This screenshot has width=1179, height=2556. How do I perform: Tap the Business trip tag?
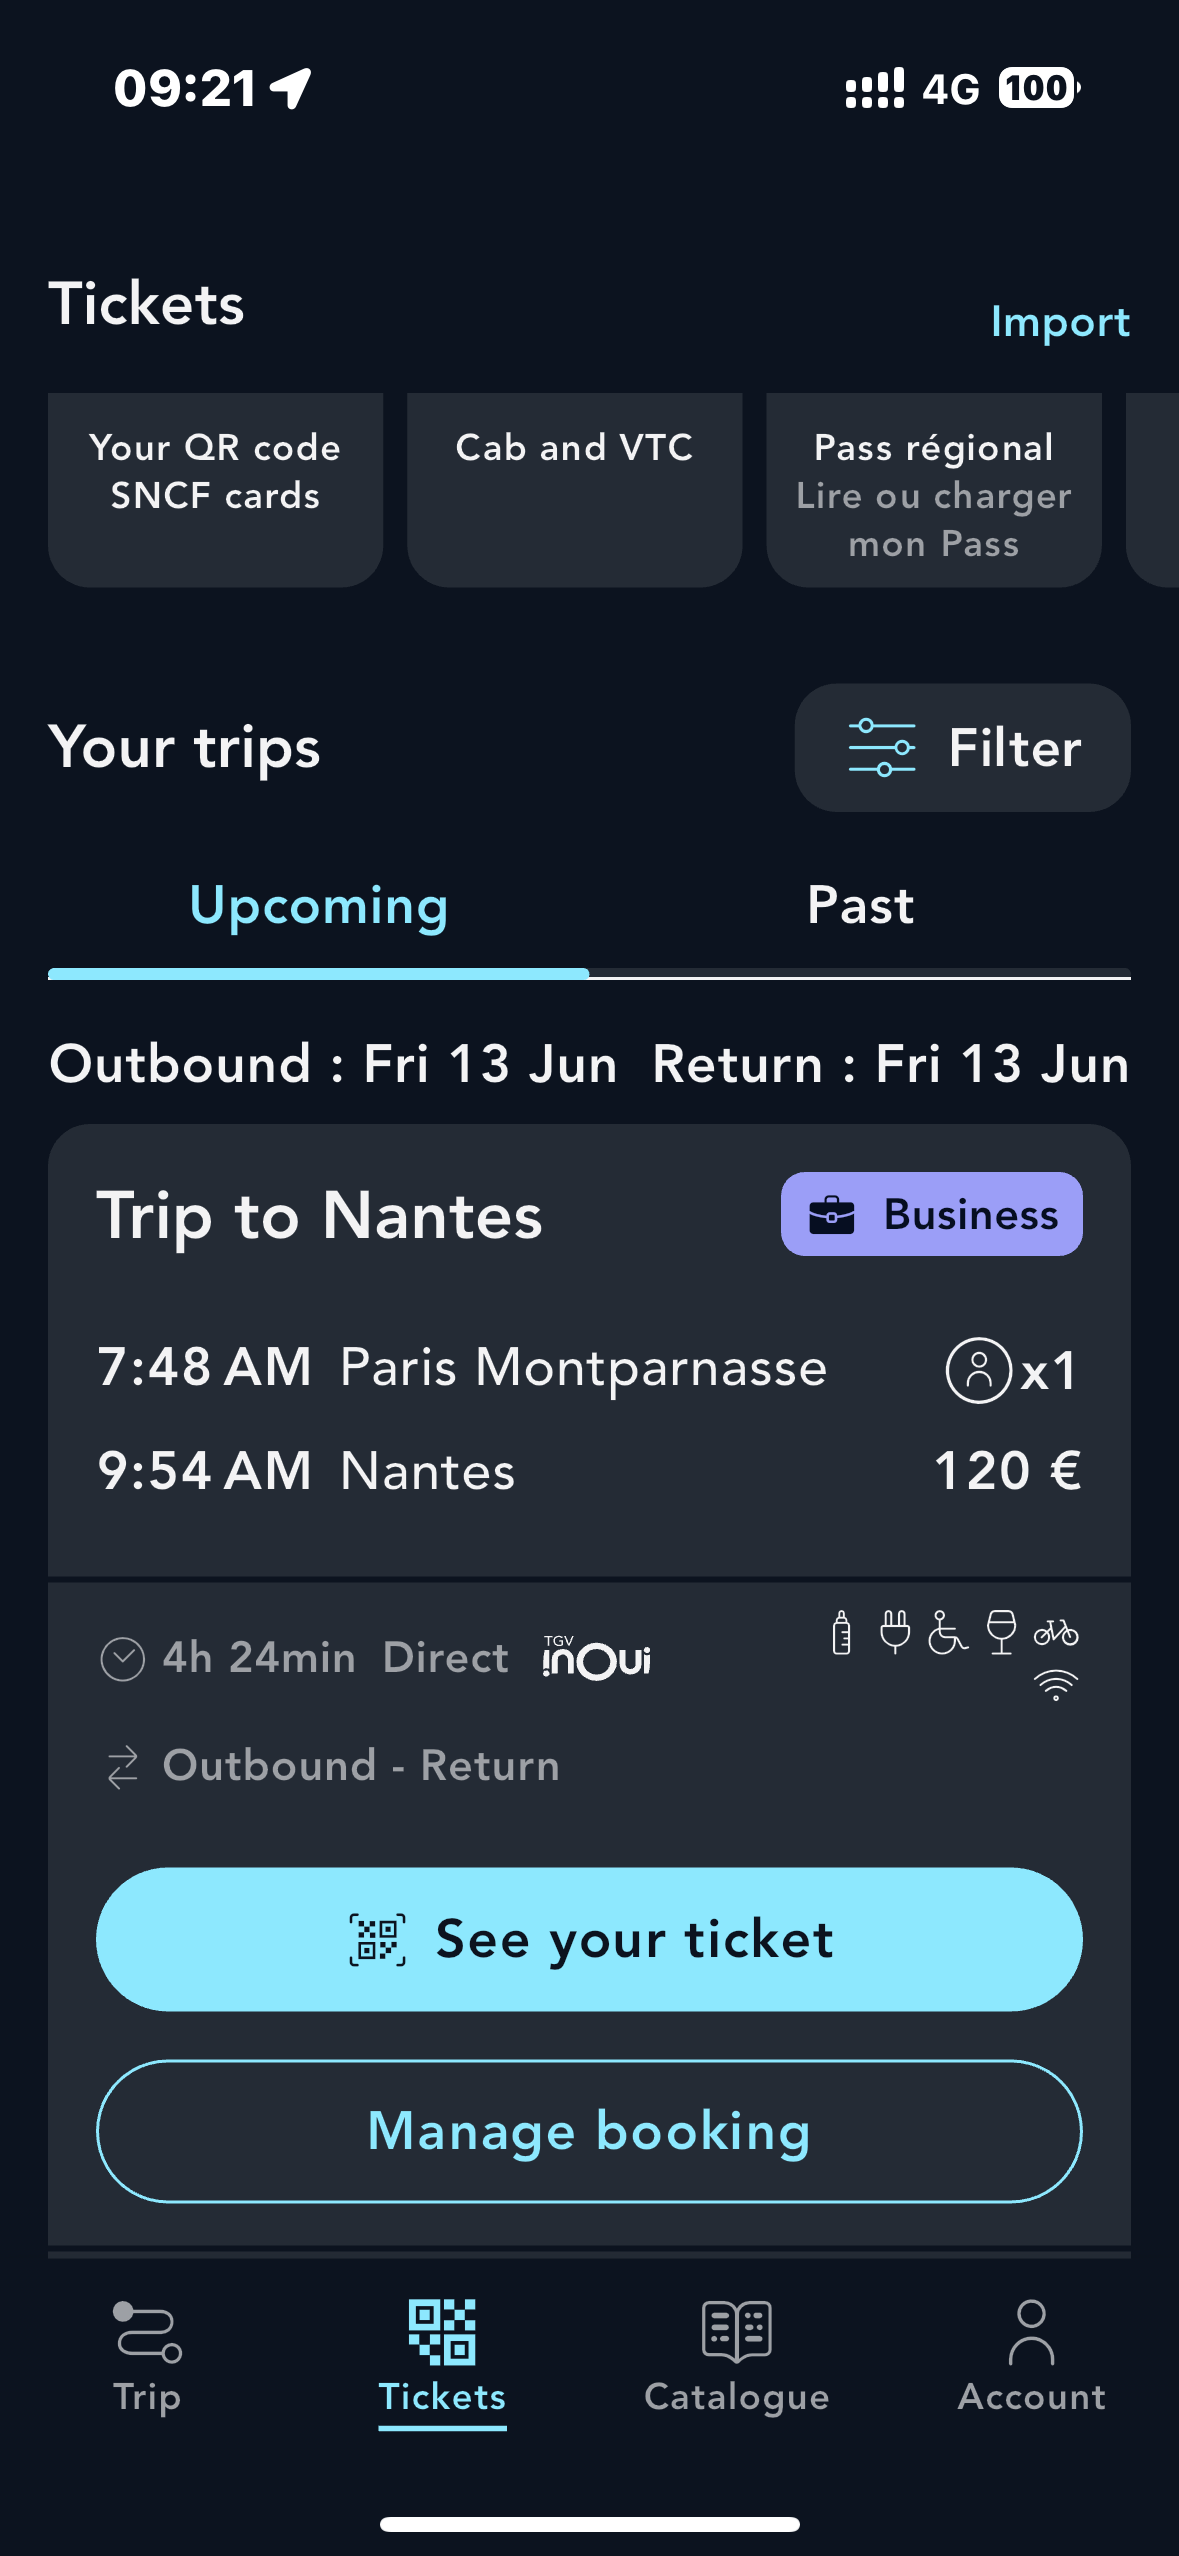[x=931, y=1214]
